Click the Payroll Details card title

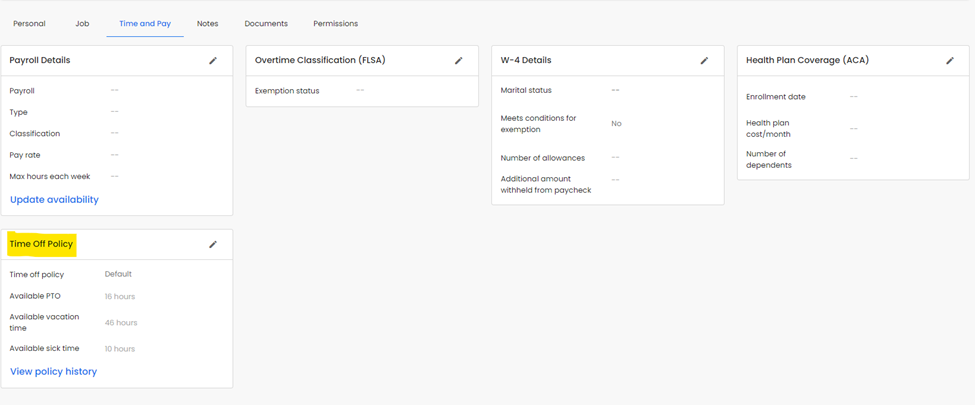tap(40, 61)
